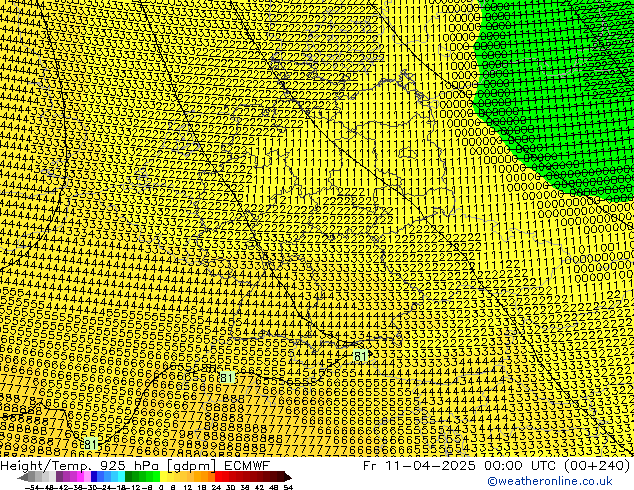Click the legend's left grey arrow end
634x490 pixels.
coord(23,477)
